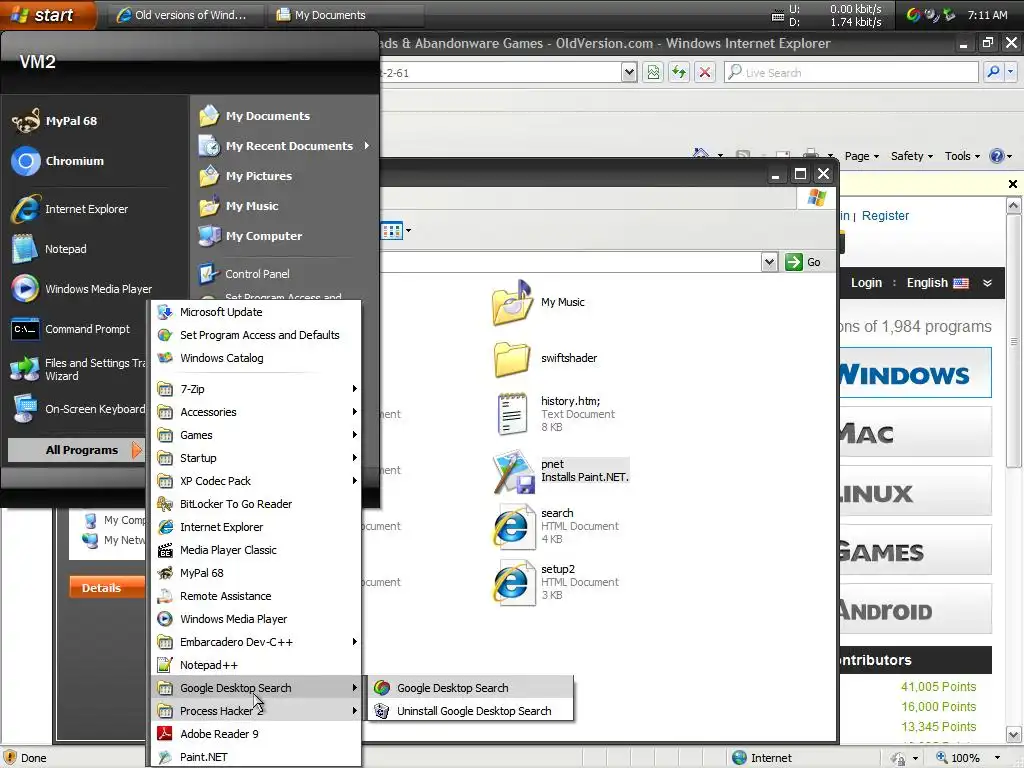Open Remote Assistance
1024x768 pixels.
click(x=256, y=596)
